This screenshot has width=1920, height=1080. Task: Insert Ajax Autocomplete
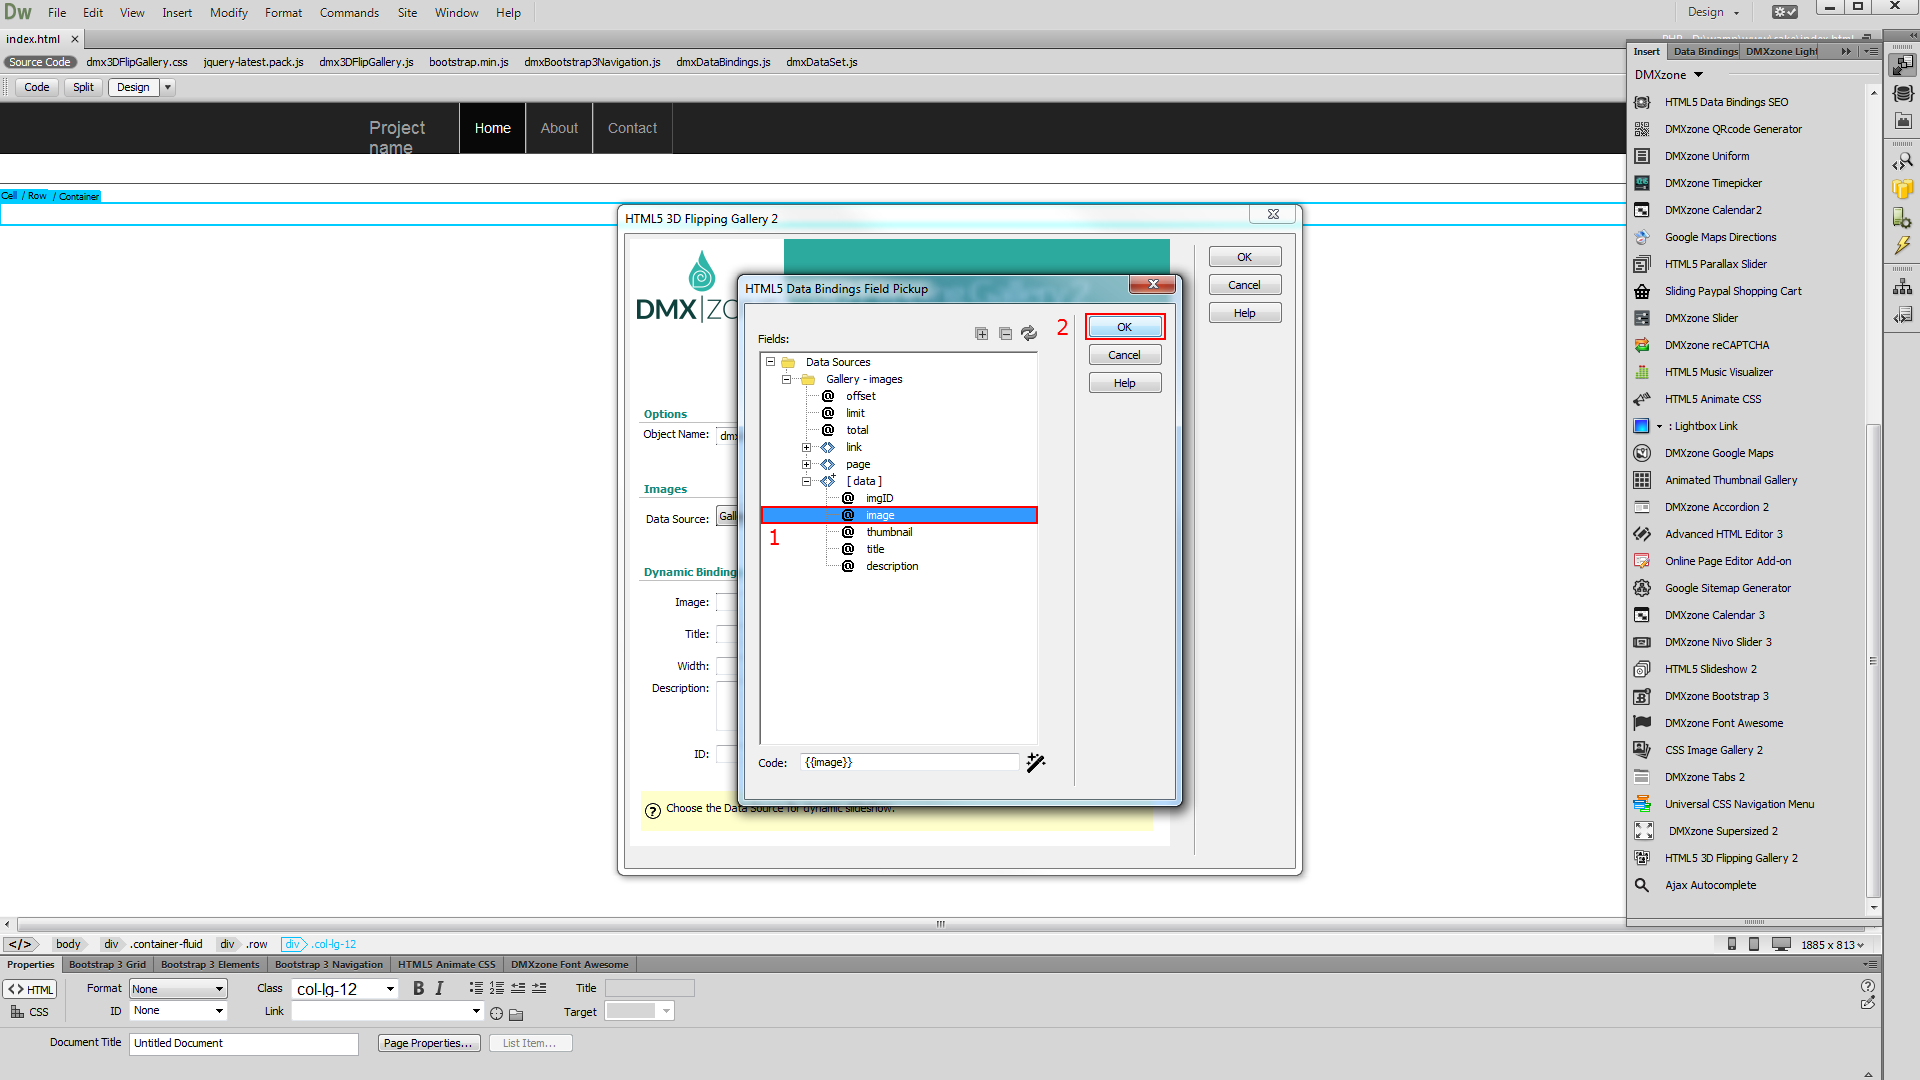tap(1710, 885)
